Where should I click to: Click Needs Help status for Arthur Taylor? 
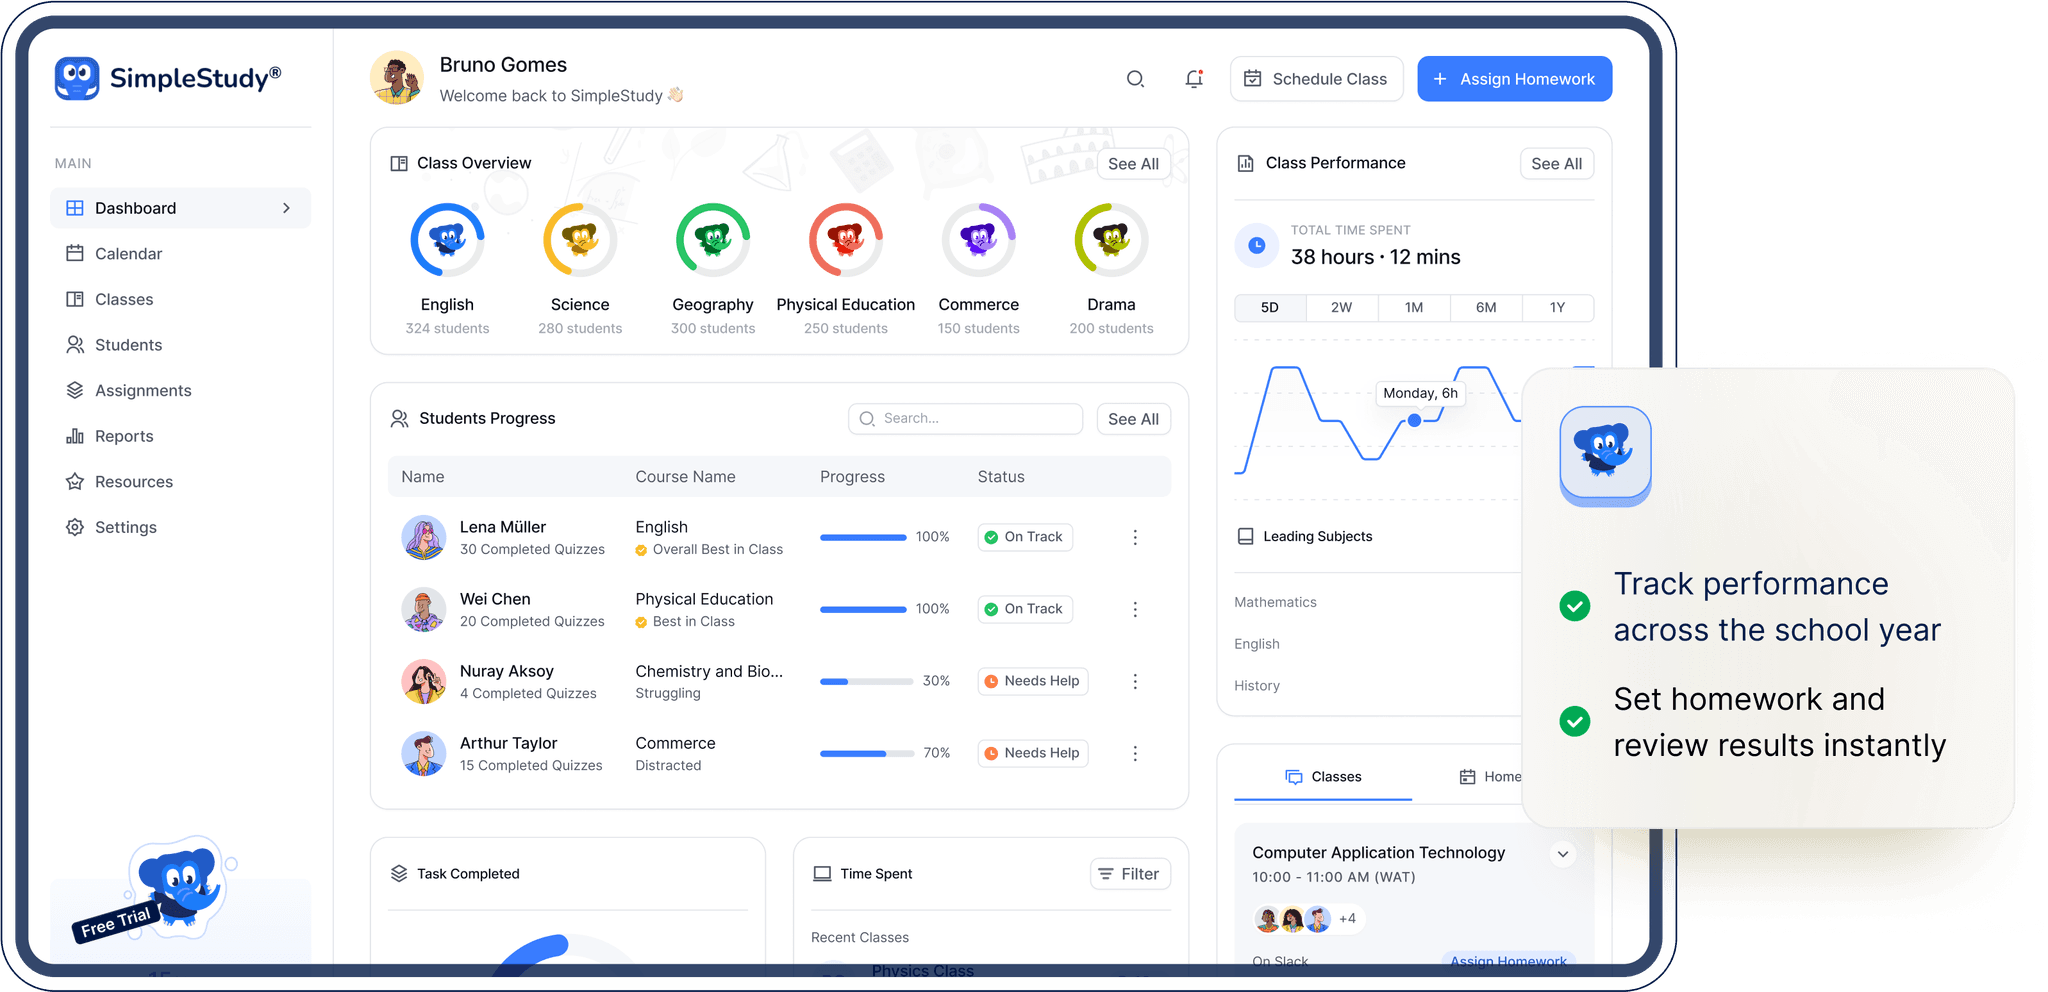pyautogui.click(x=1033, y=754)
